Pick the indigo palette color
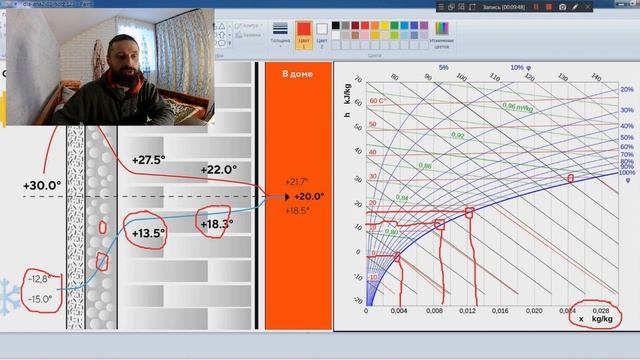The width and height of the screenshot is (640, 360). [x=414, y=25]
